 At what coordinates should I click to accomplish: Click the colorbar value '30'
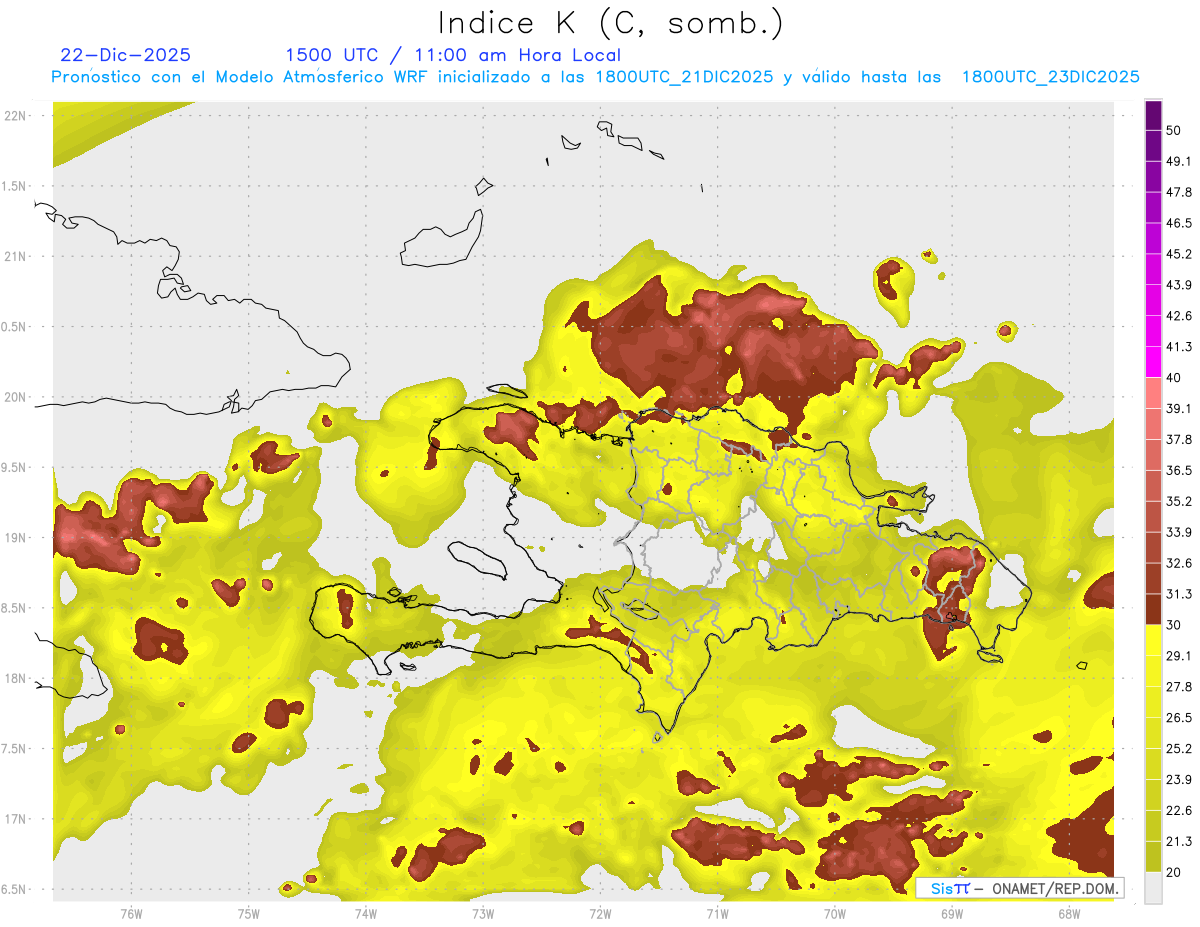[x=1174, y=625]
